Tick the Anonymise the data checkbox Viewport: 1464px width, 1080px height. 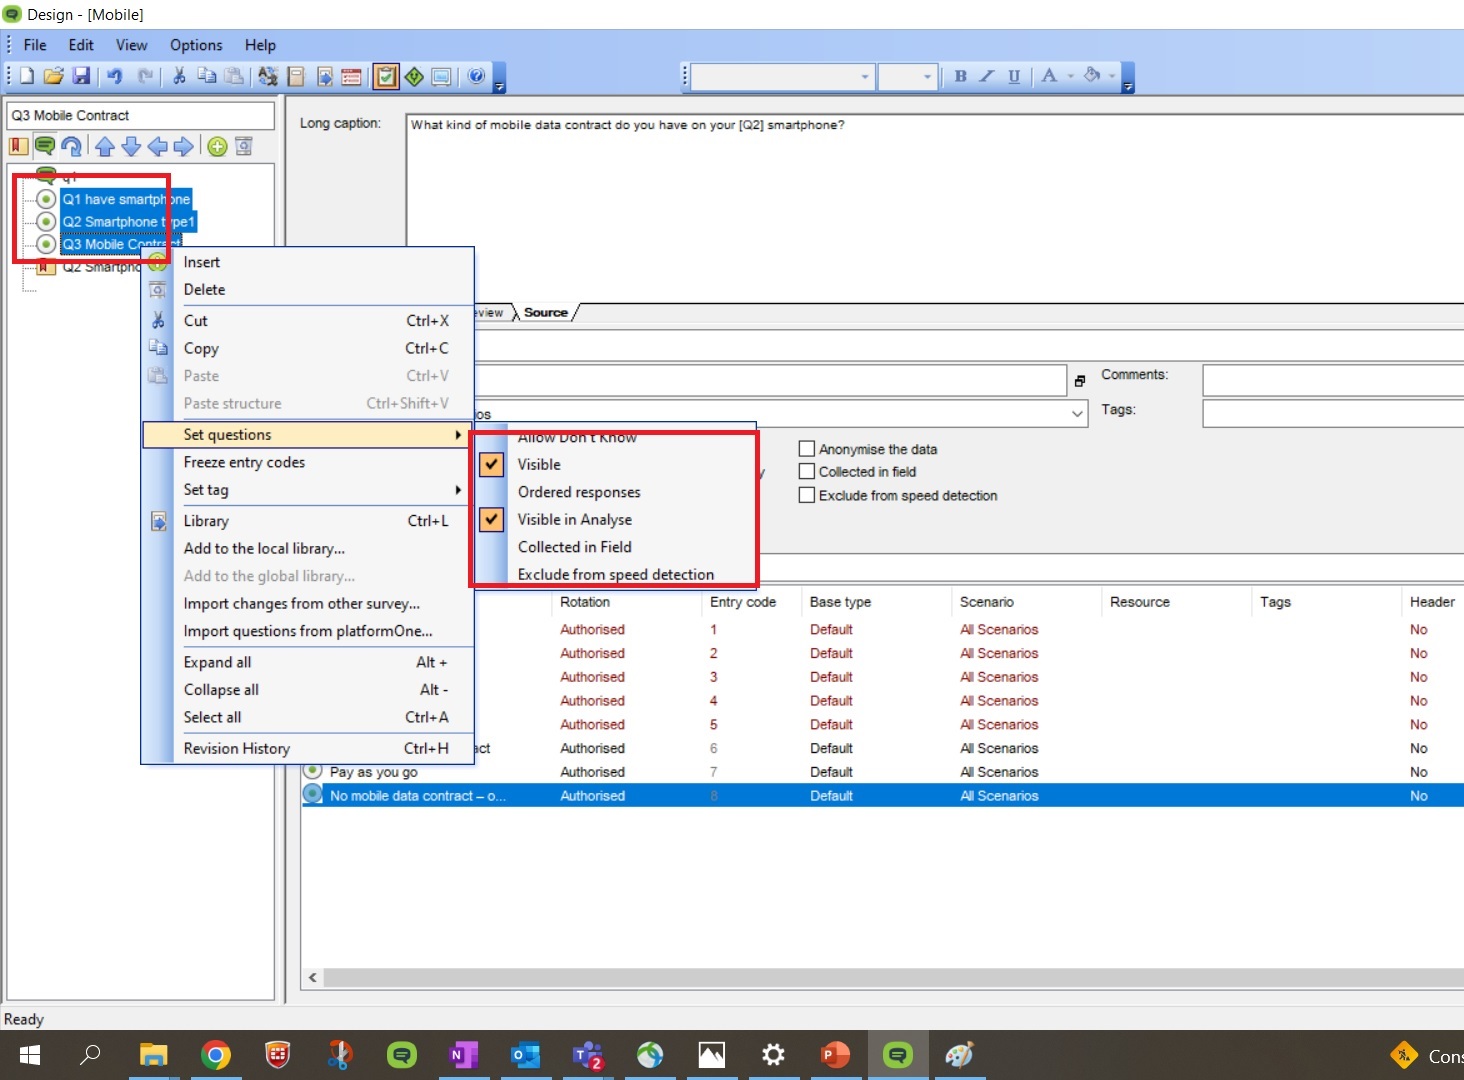coord(807,449)
